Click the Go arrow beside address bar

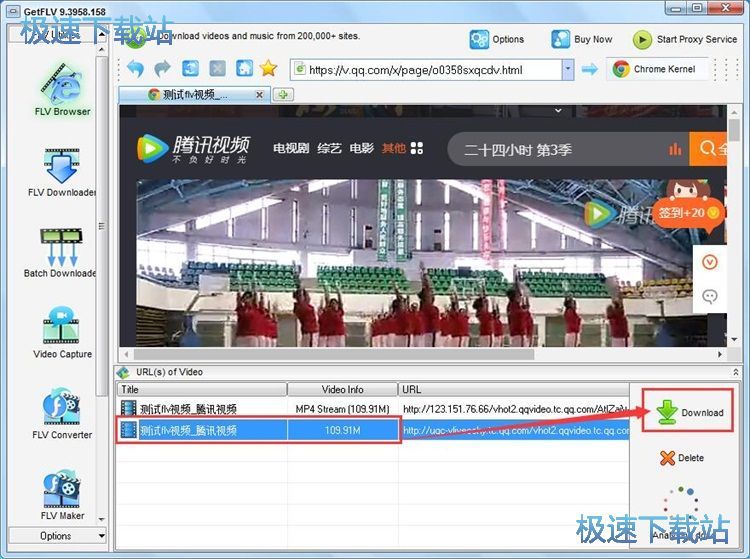[x=589, y=70]
